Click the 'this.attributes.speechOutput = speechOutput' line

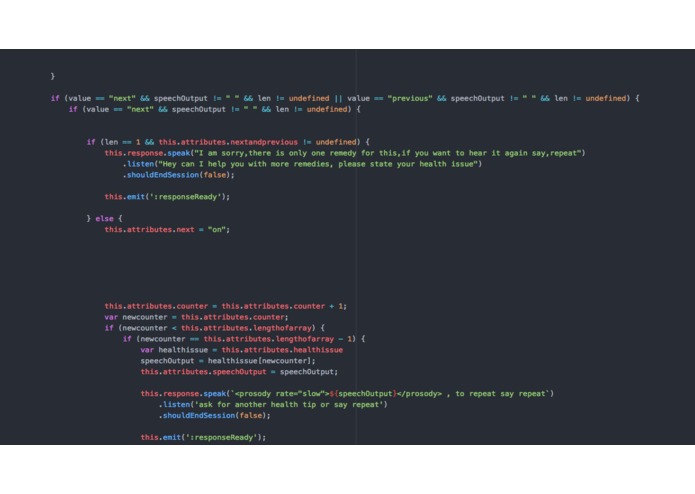pyautogui.click(x=239, y=372)
